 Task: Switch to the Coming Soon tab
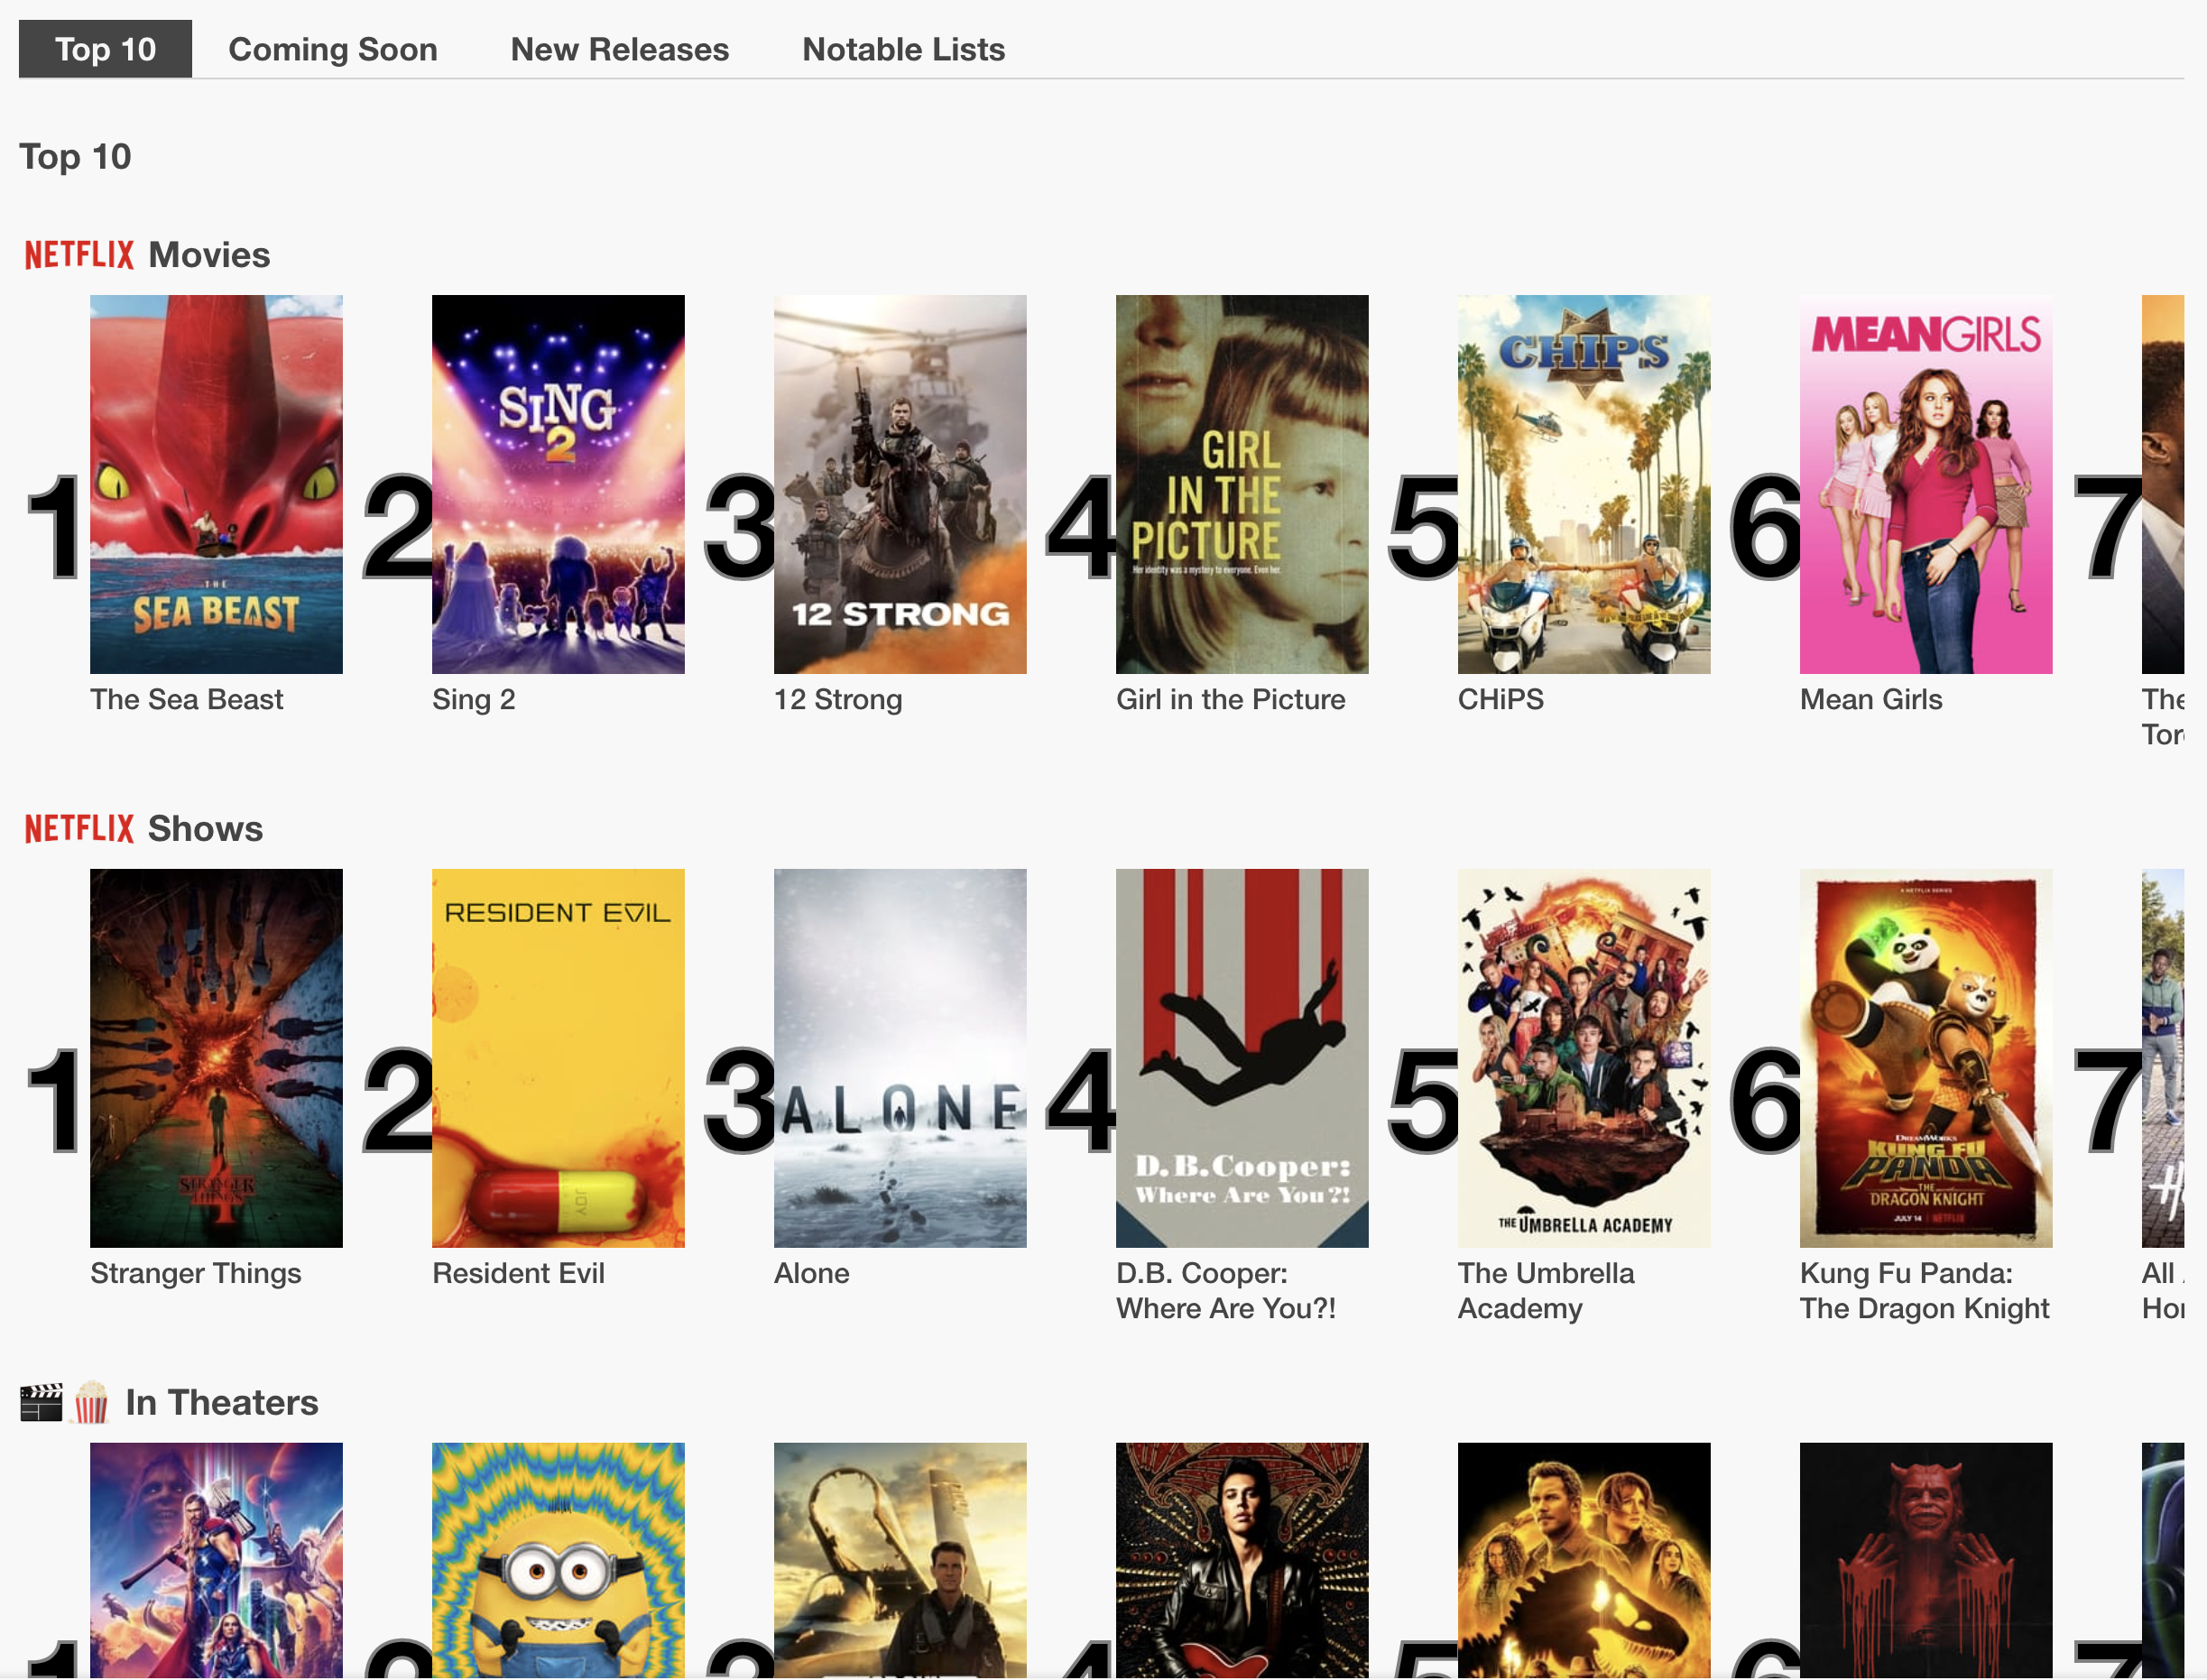point(332,49)
